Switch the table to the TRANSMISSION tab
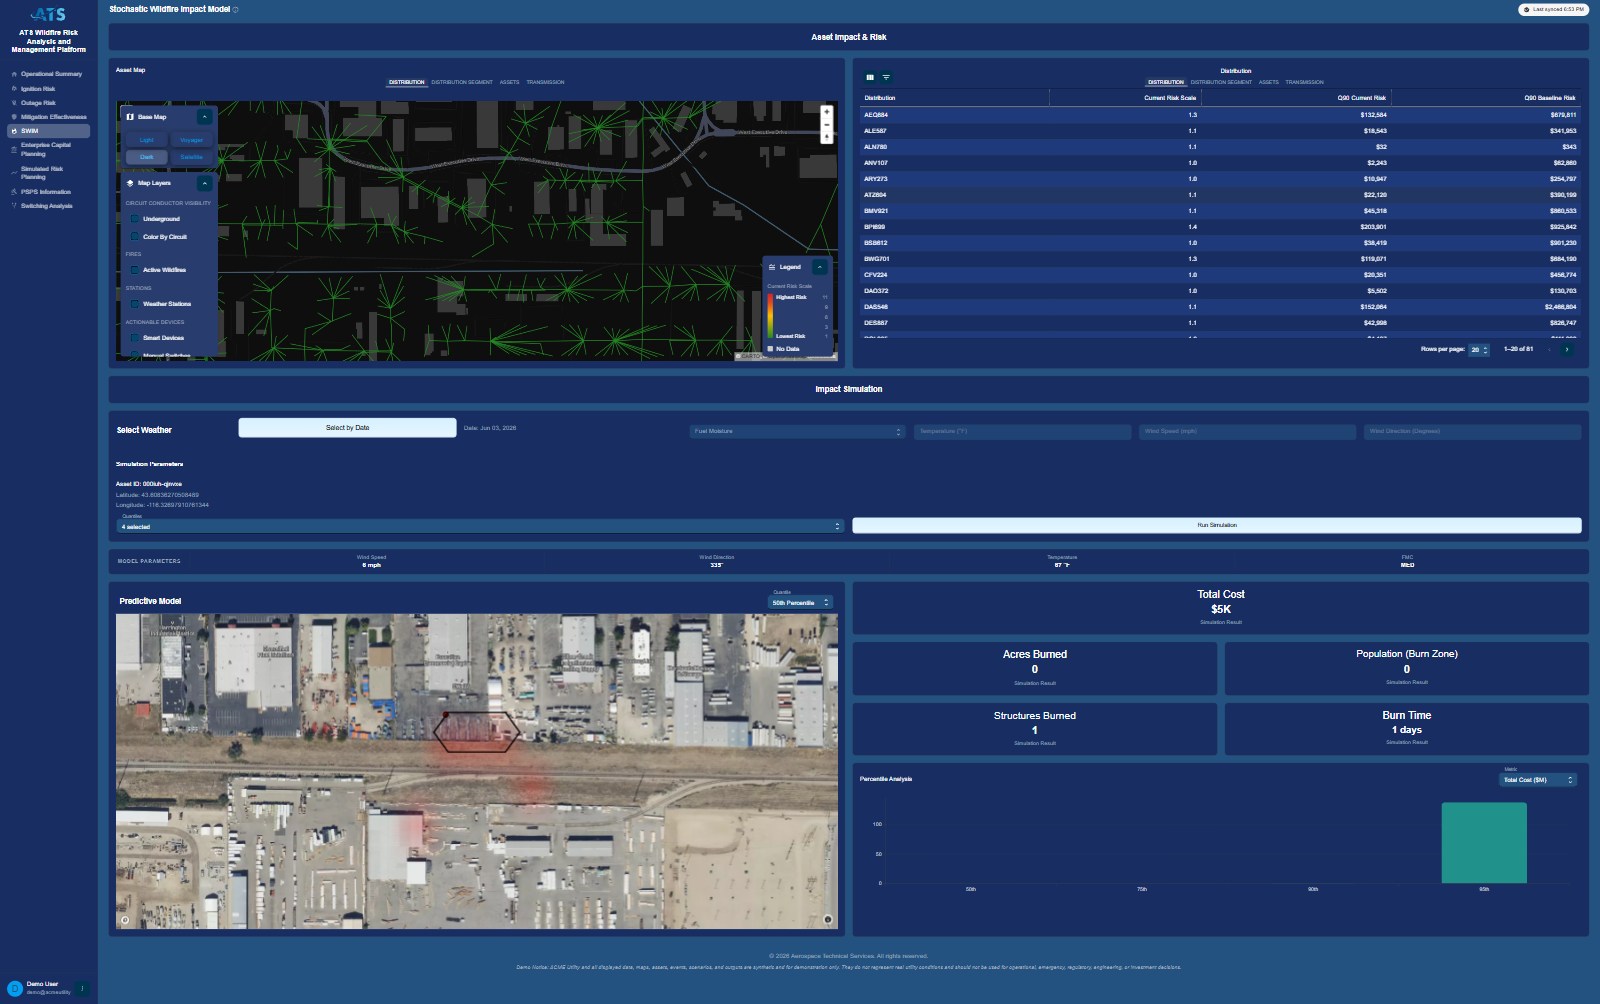 [x=1304, y=82]
